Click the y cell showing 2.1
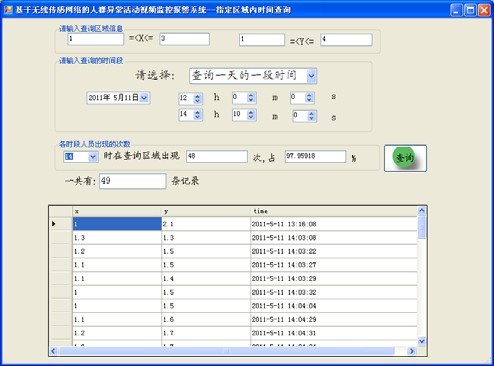The height and width of the screenshot is (366, 494). pos(206,224)
